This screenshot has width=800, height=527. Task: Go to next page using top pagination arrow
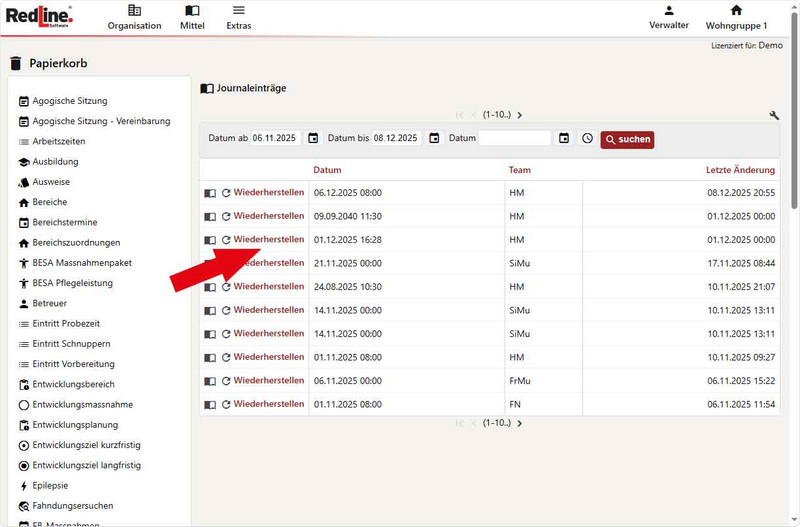(520, 115)
